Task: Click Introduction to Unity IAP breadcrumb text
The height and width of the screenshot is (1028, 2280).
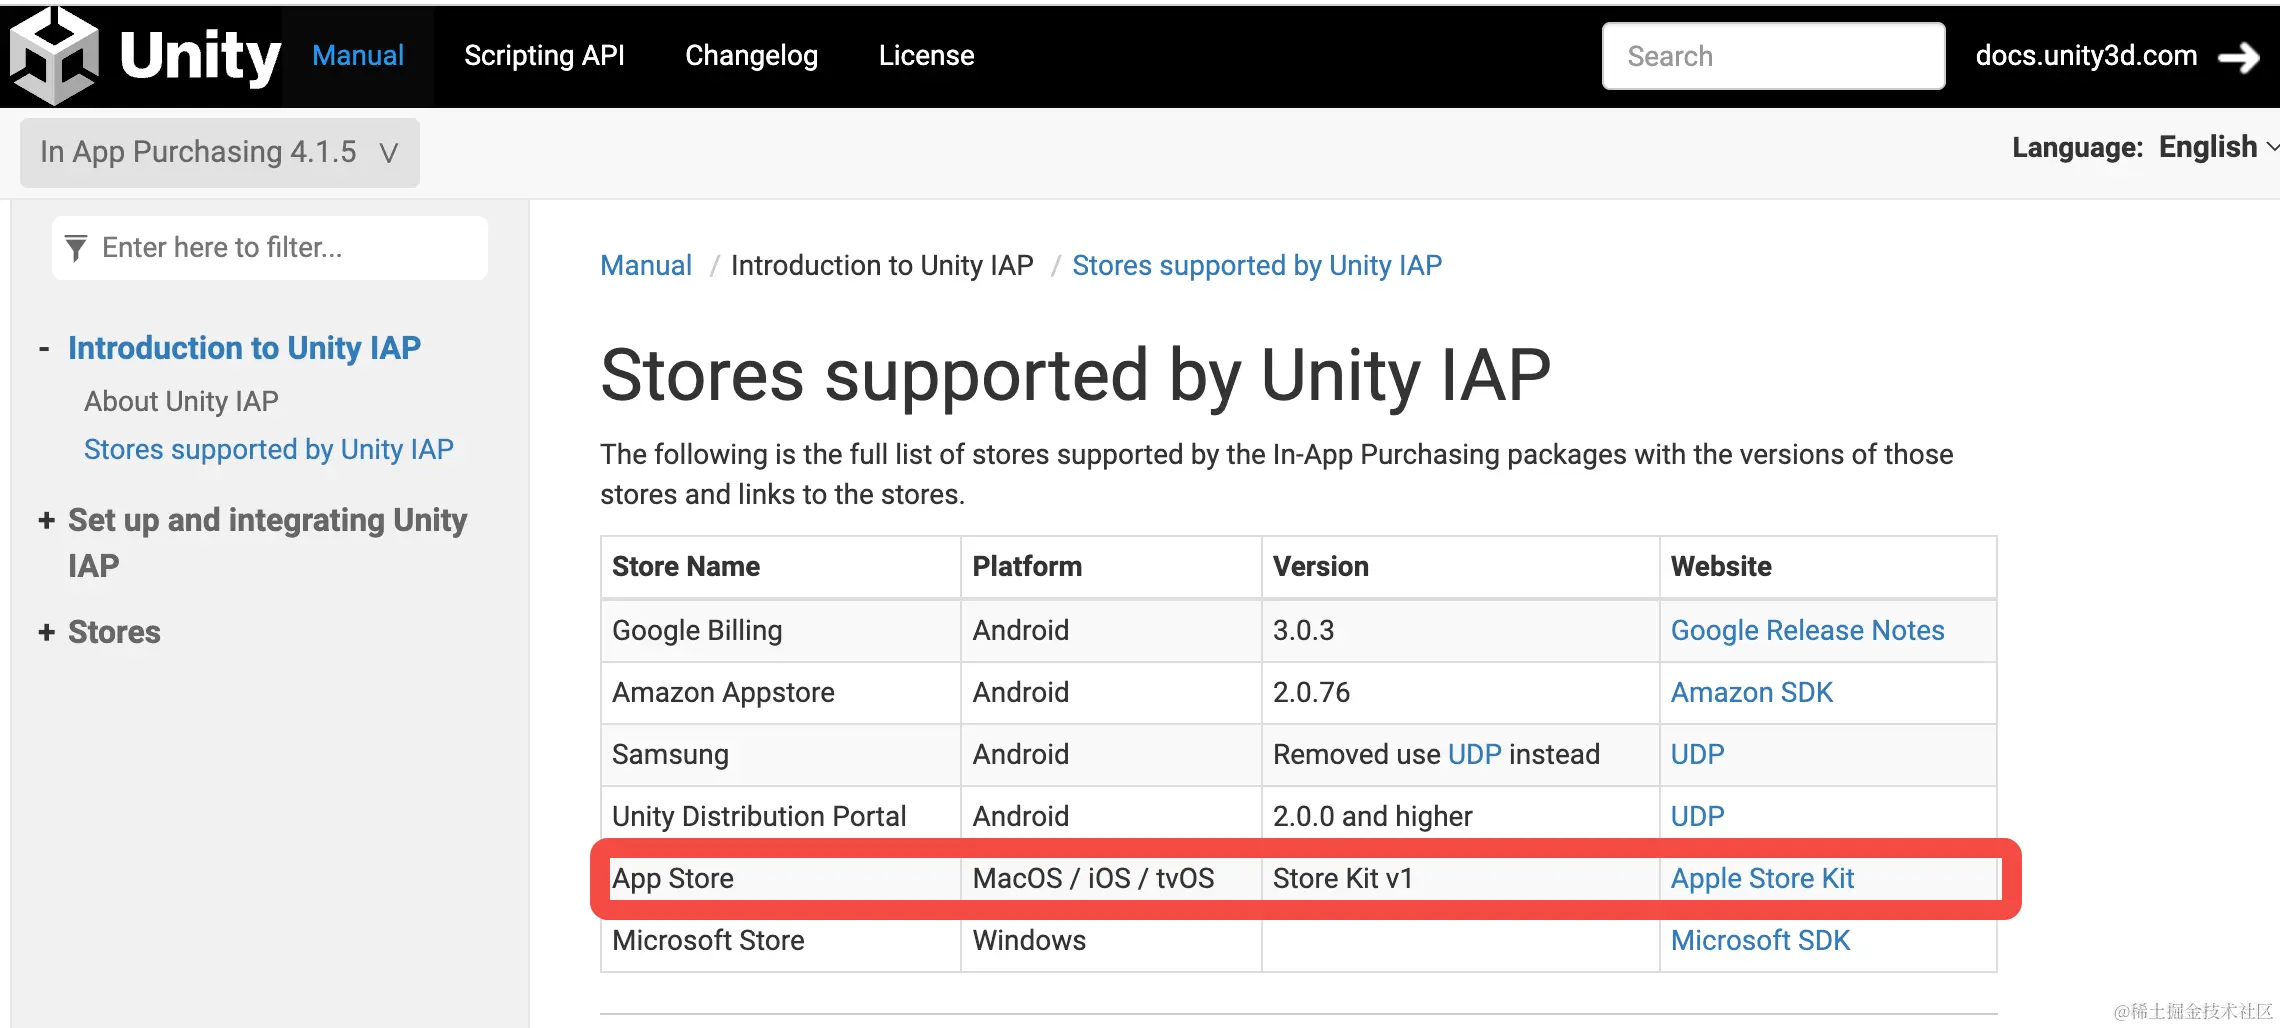Action: point(882,265)
